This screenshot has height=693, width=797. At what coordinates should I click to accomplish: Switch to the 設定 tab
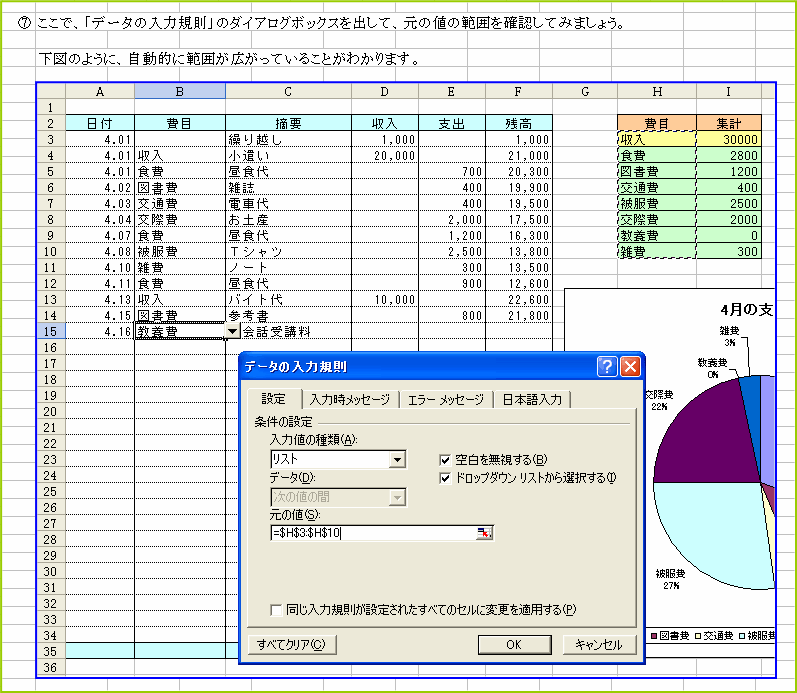tap(273, 399)
